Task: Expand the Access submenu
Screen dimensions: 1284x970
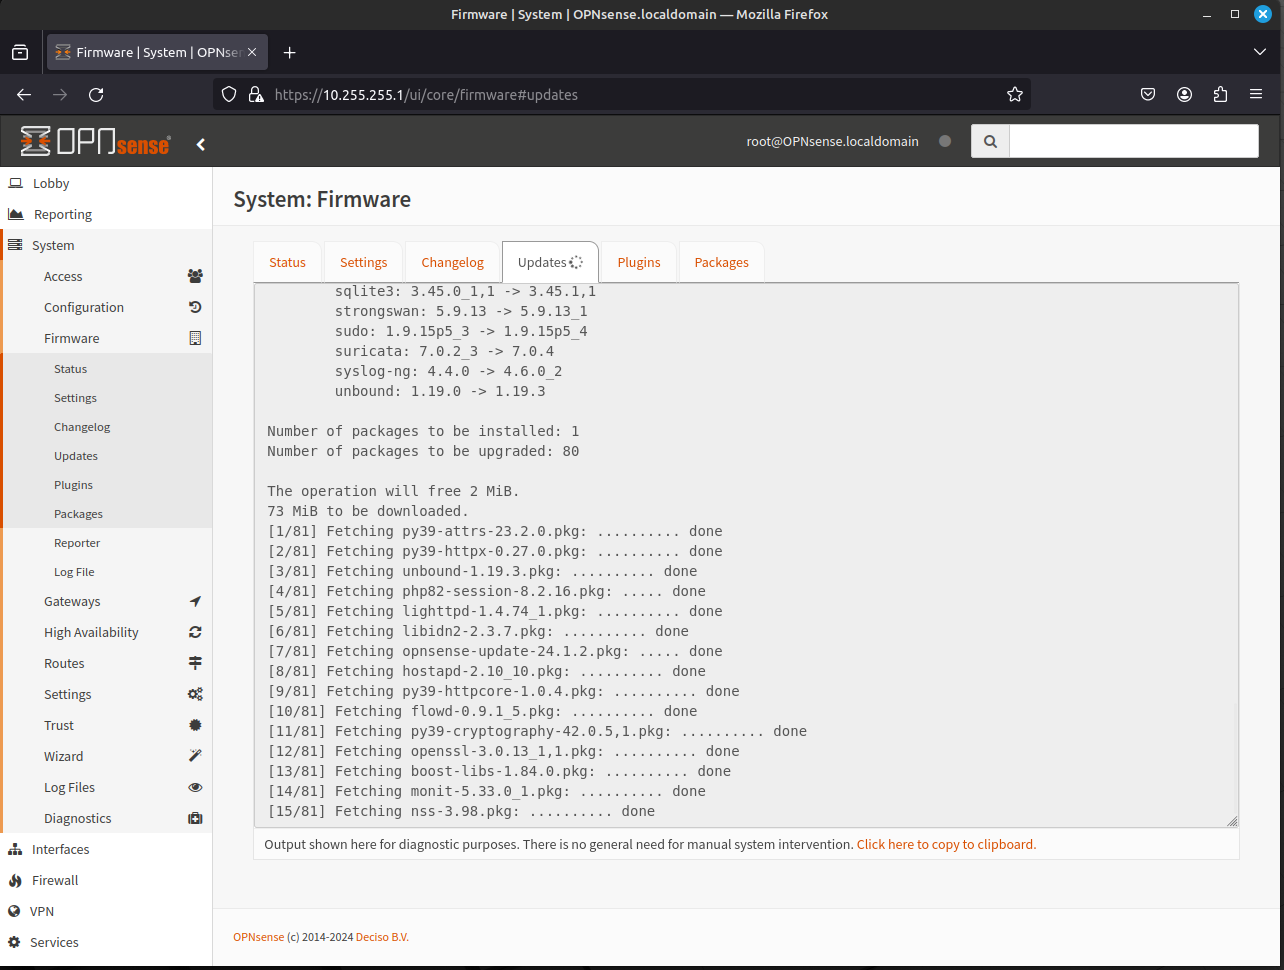Action: 106,276
